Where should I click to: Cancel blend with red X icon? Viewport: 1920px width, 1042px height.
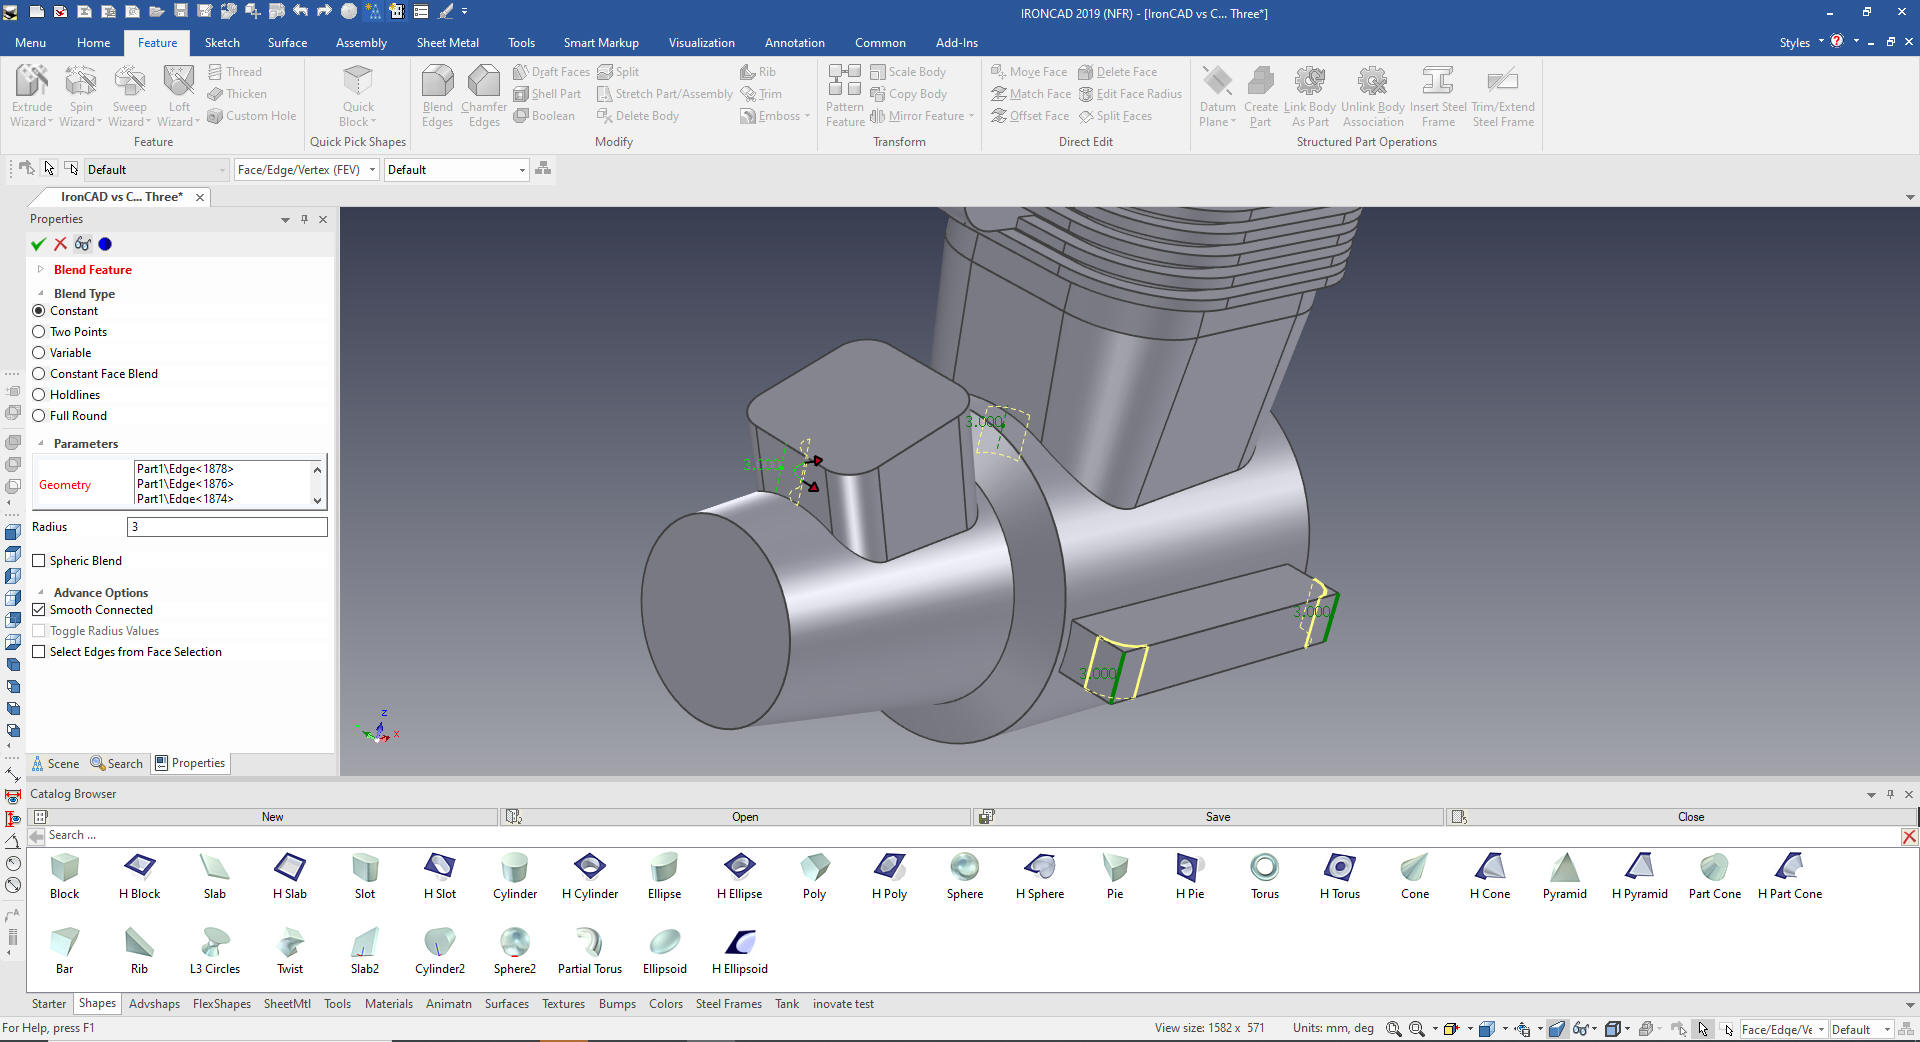coord(60,244)
